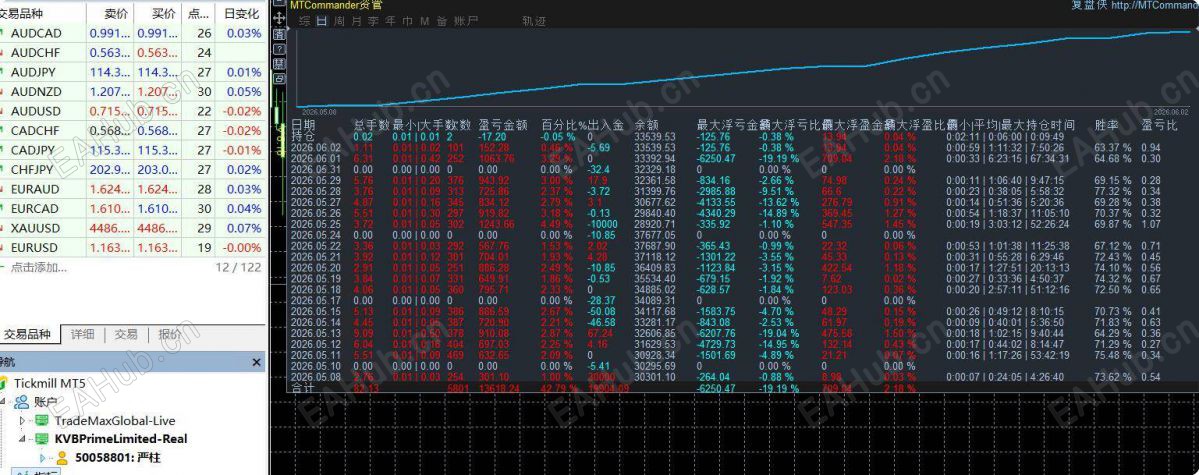This screenshot has width=1199, height=475.
Task: Click the 余额 column header
Action: 646,125
